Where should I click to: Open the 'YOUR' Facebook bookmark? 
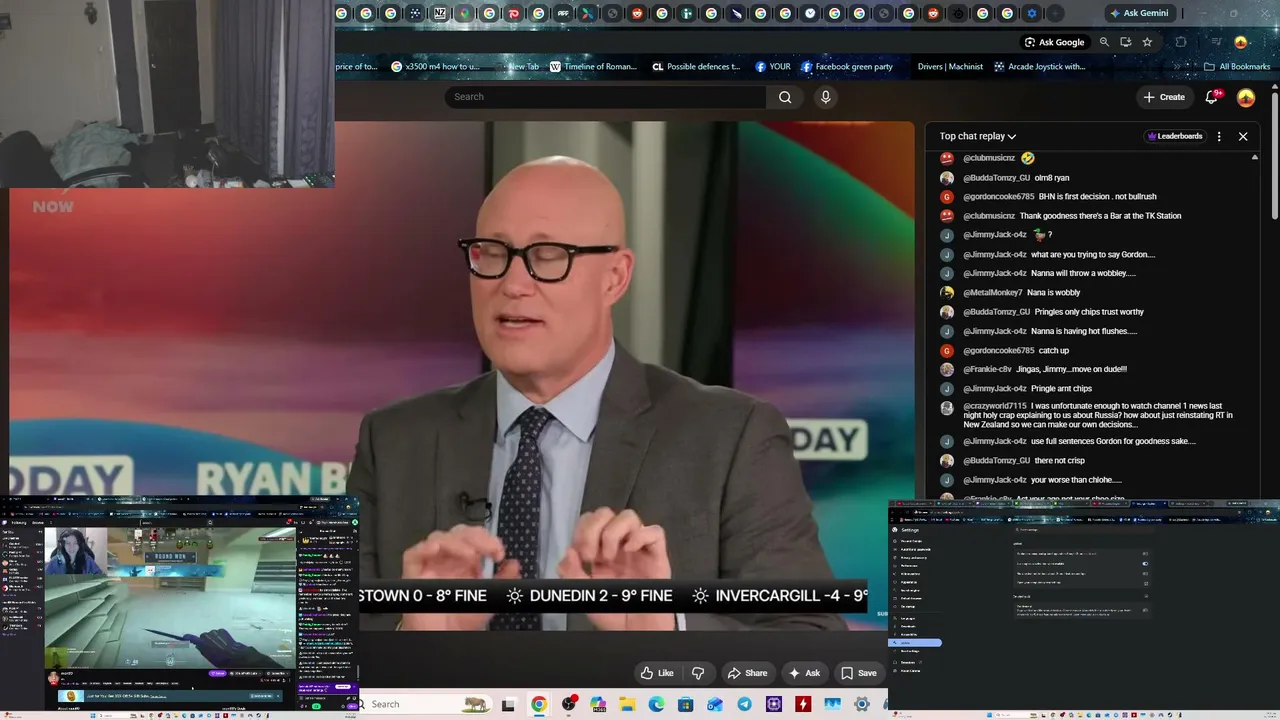tap(773, 67)
